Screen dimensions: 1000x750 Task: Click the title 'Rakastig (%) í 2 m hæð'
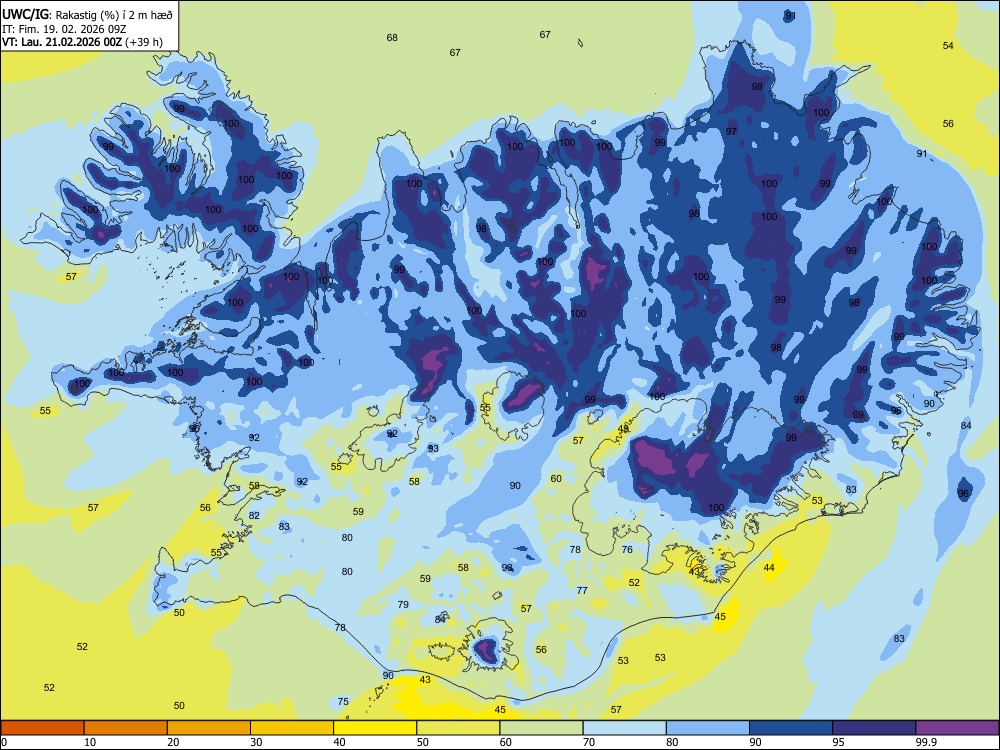tap(114, 15)
